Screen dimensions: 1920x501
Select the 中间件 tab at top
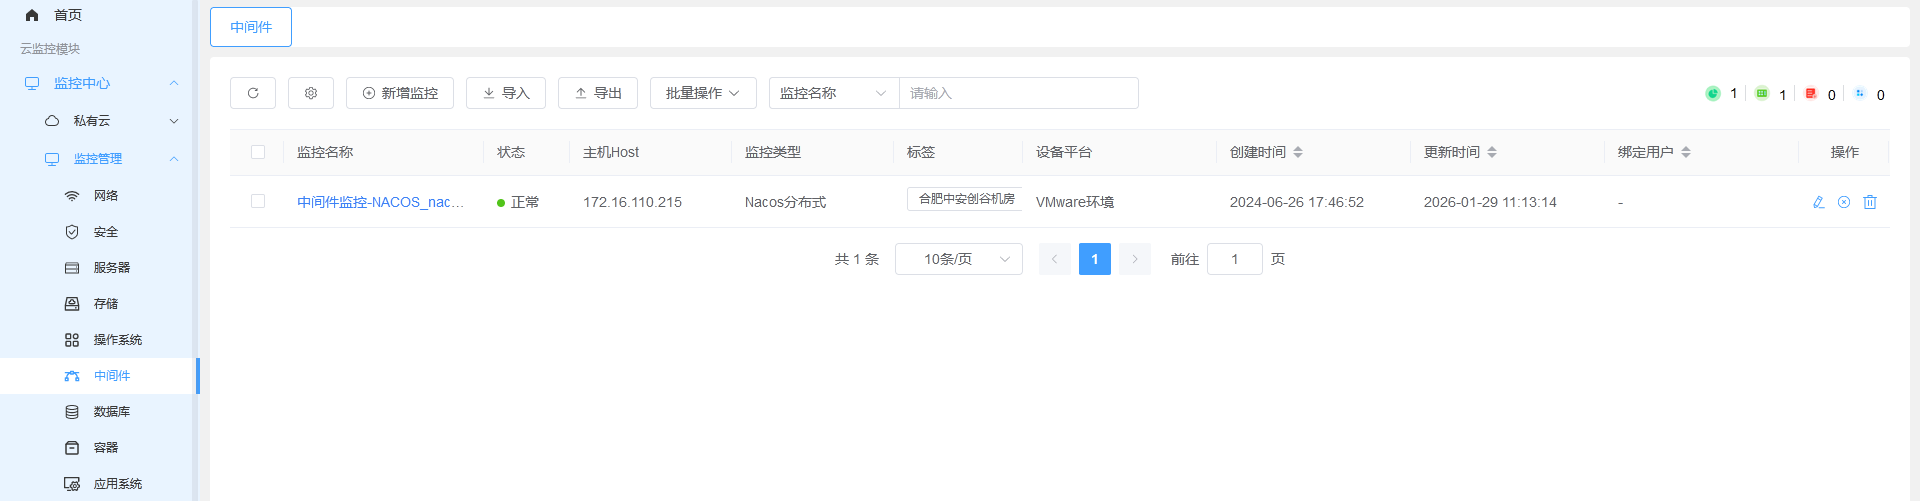click(x=251, y=27)
